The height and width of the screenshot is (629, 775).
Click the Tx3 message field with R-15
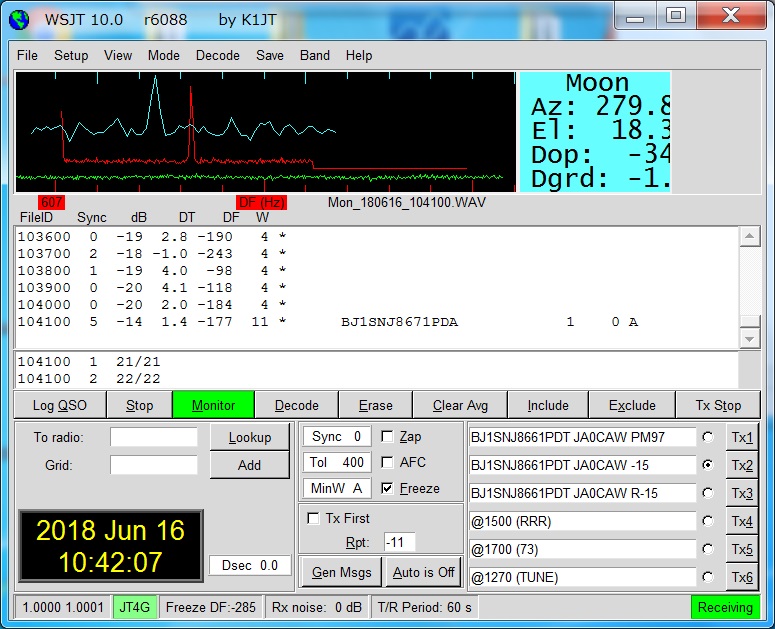pyautogui.click(x=582, y=493)
